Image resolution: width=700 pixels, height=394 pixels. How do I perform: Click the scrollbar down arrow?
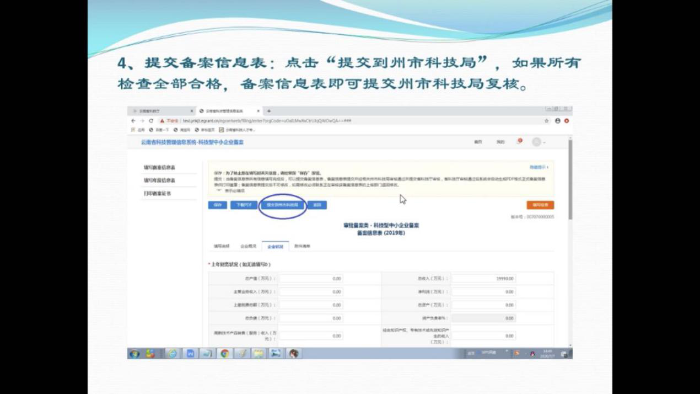tap(570, 345)
